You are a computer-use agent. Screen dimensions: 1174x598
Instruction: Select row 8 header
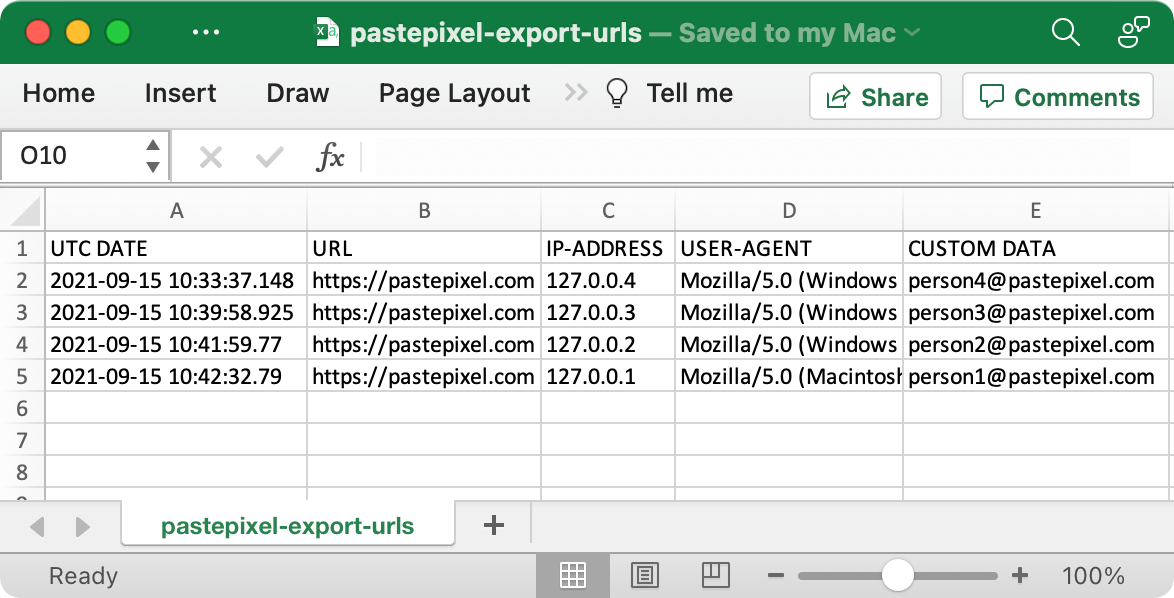tap(22, 472)
